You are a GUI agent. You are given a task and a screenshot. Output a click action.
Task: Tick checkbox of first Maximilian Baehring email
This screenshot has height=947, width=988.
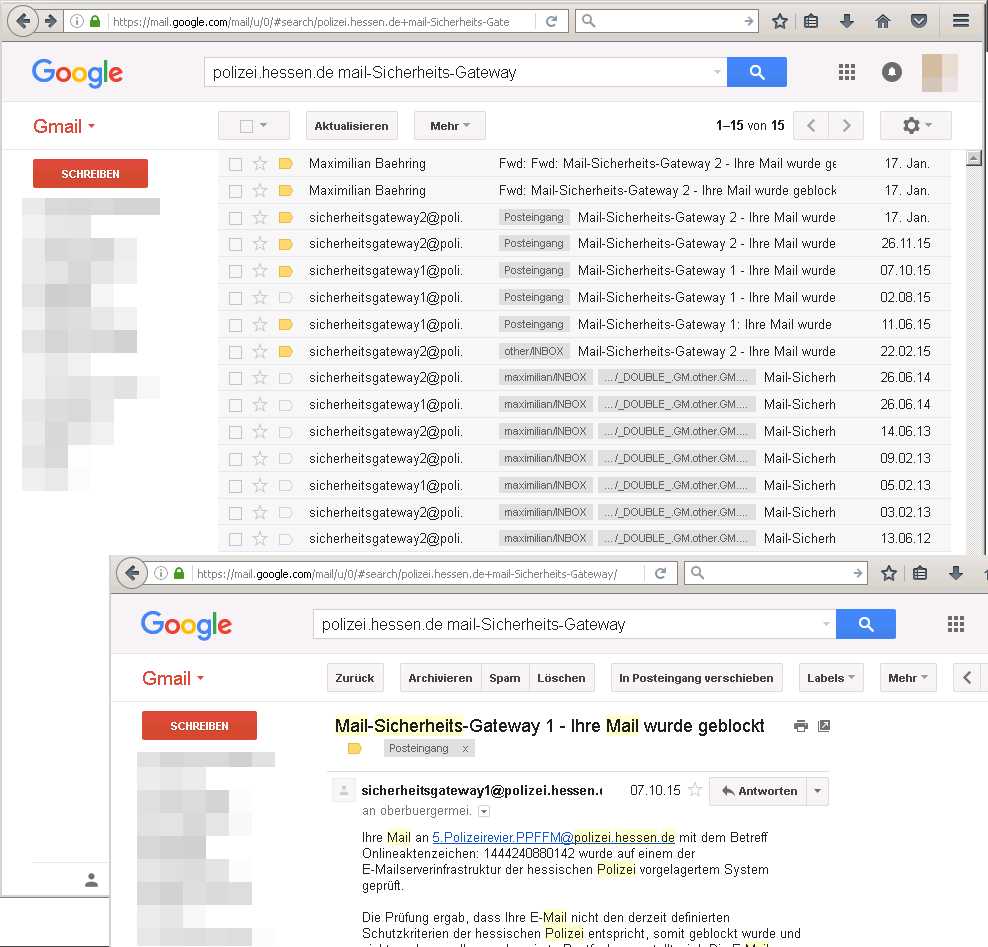[x=235, y=164]
